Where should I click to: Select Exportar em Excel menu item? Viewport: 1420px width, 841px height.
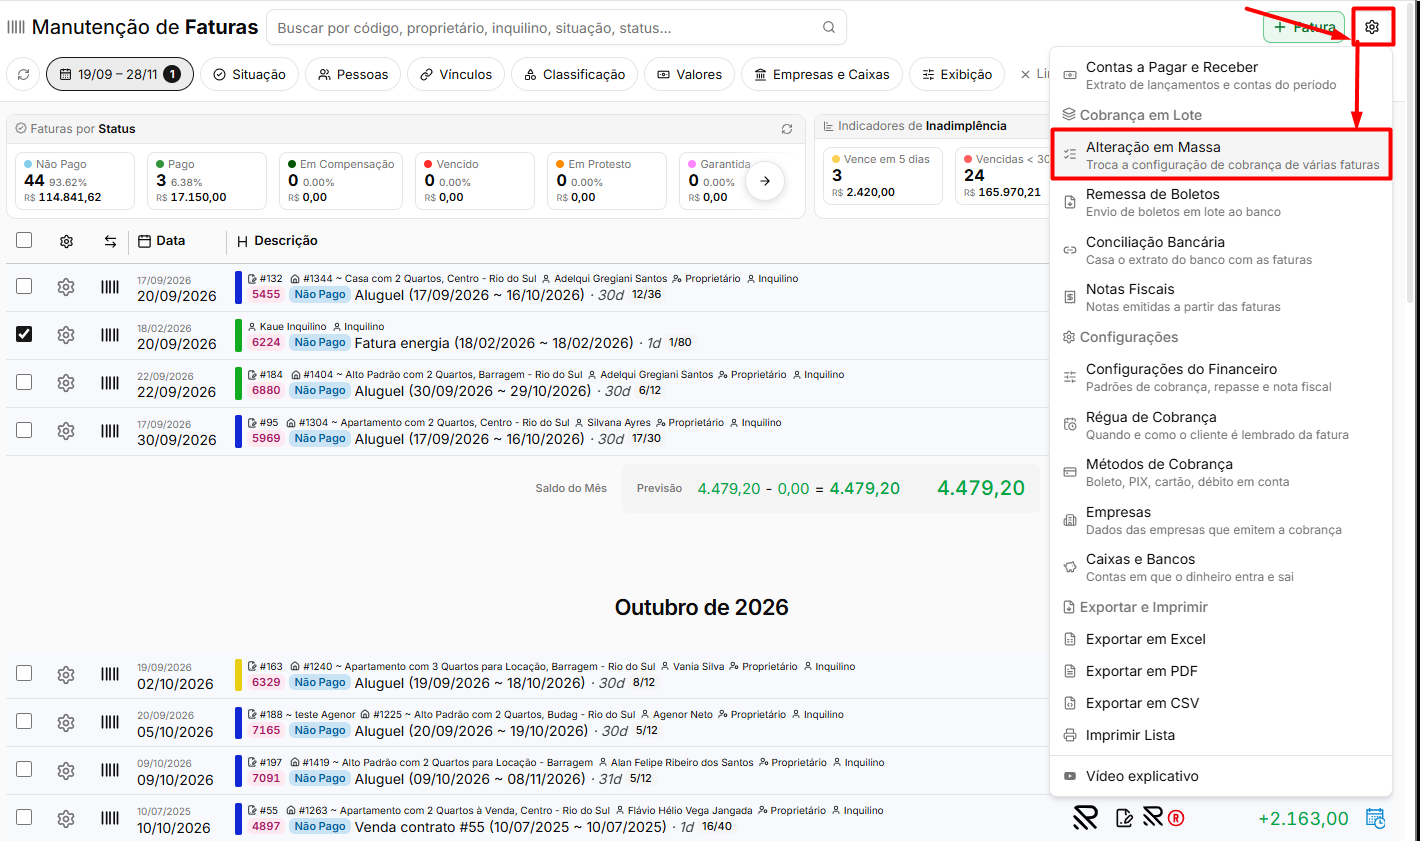1221,639
